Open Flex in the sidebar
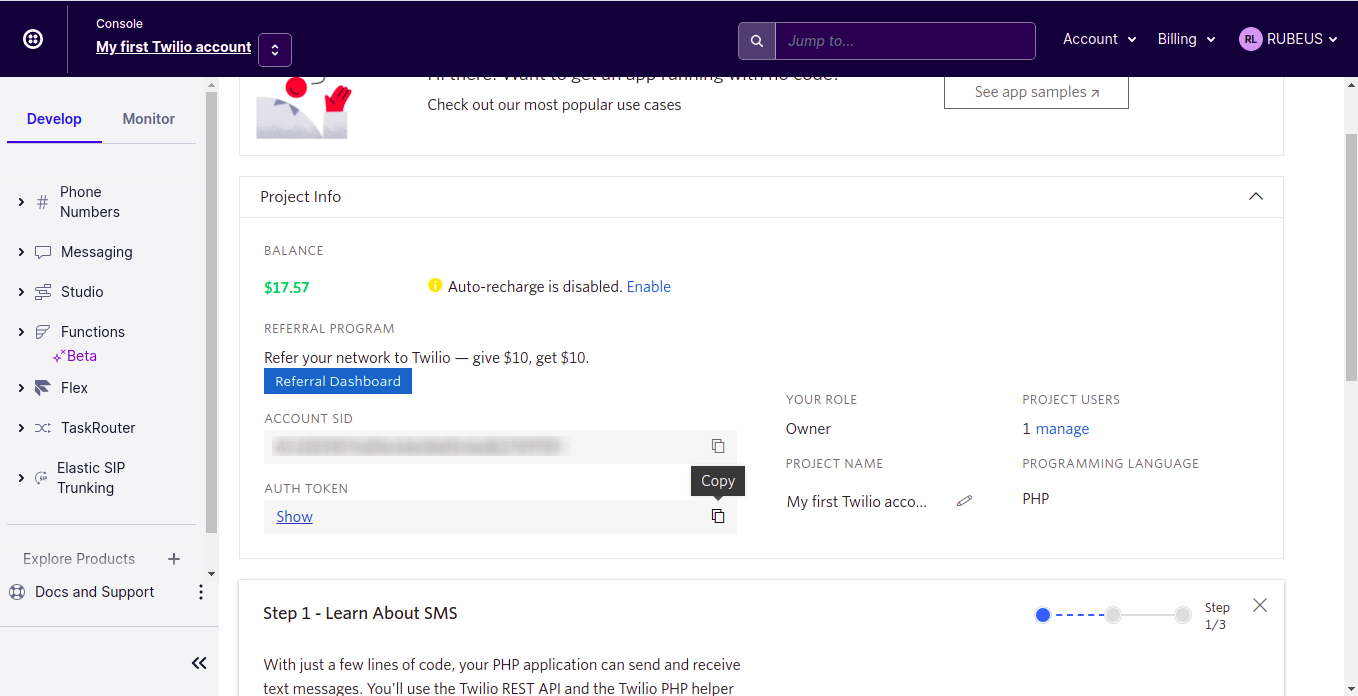 [x=74, y=388]
